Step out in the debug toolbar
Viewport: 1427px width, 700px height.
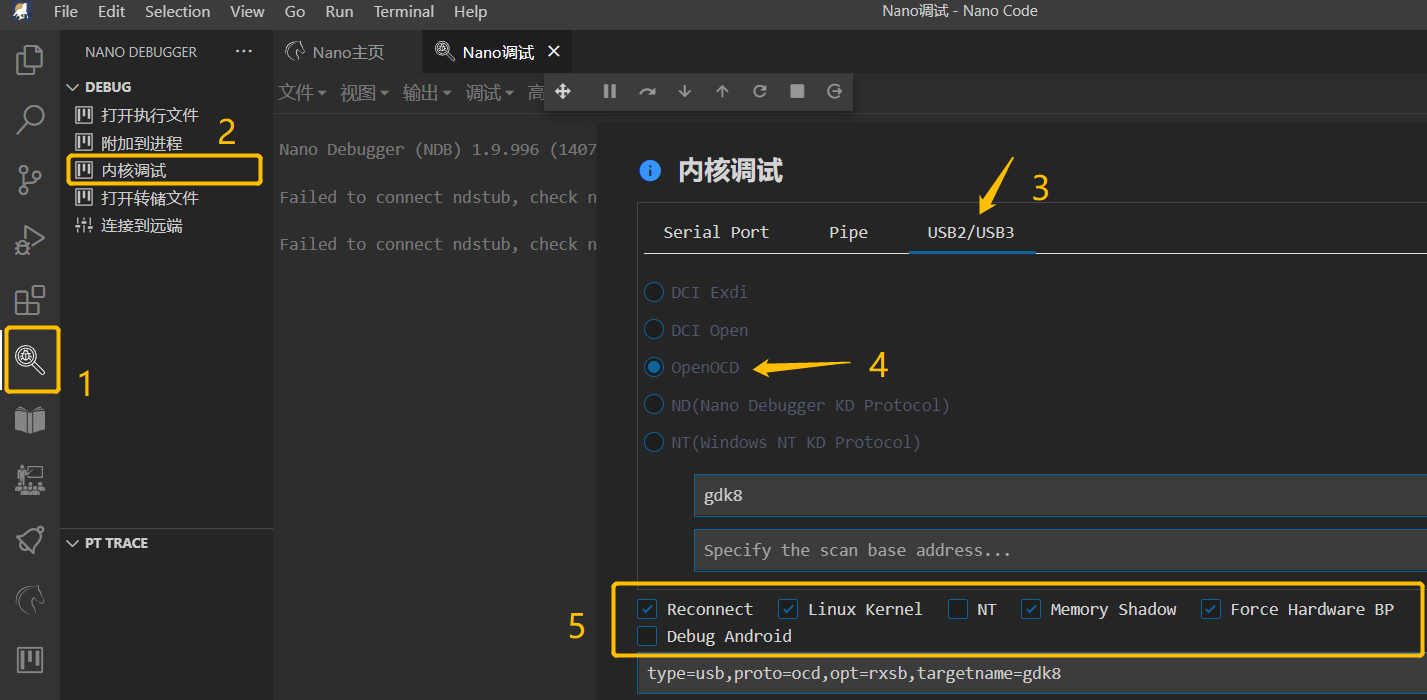click(x=722, y=91)
